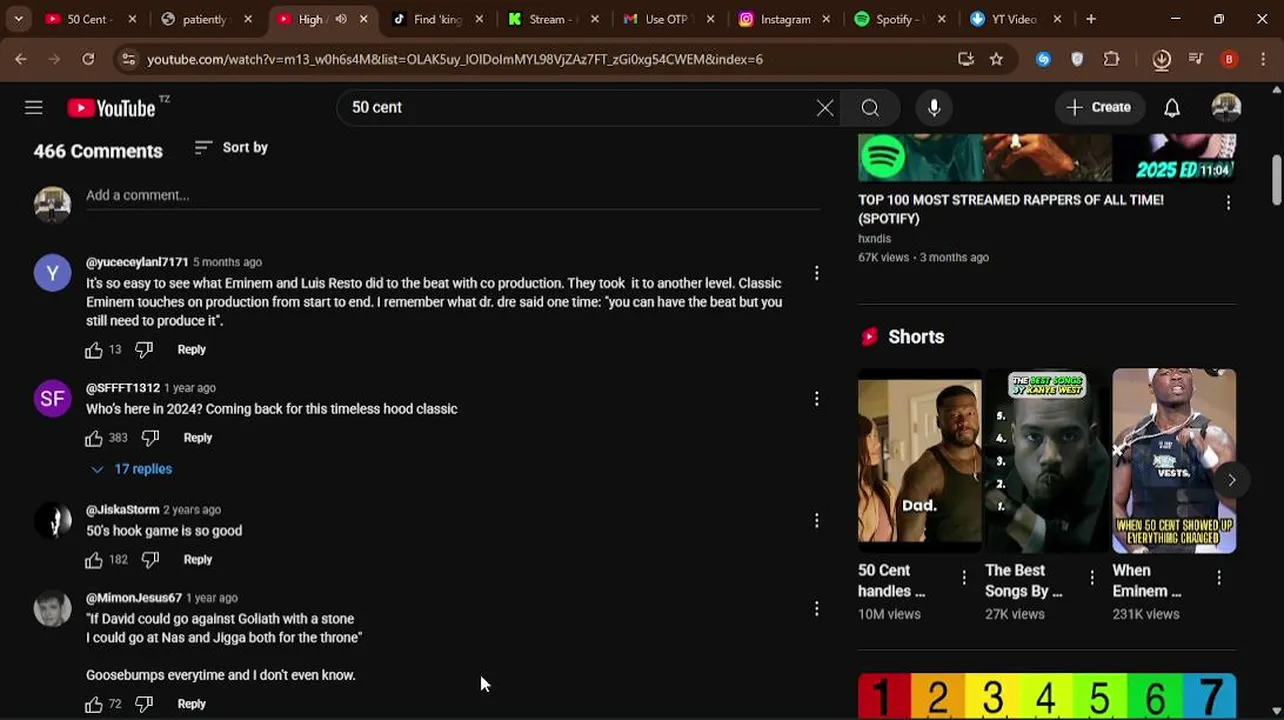This screenshot has height=720, width=1284.
Task: View site information icon in the address bar
Action: (127, 60)
